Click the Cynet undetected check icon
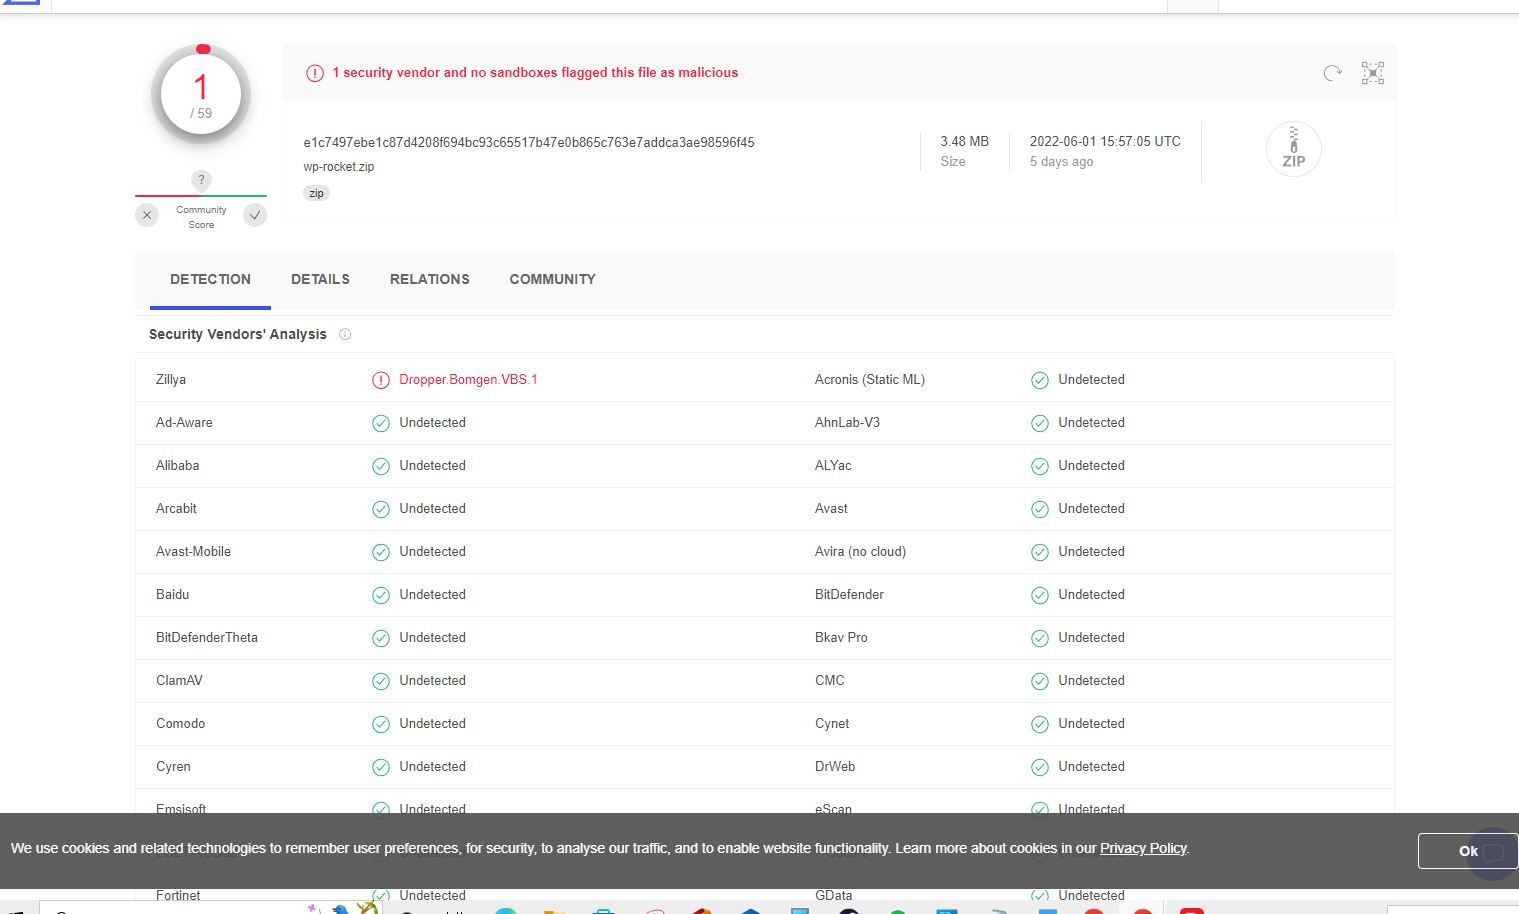 pyautogui.click(x=1040, y=724)
